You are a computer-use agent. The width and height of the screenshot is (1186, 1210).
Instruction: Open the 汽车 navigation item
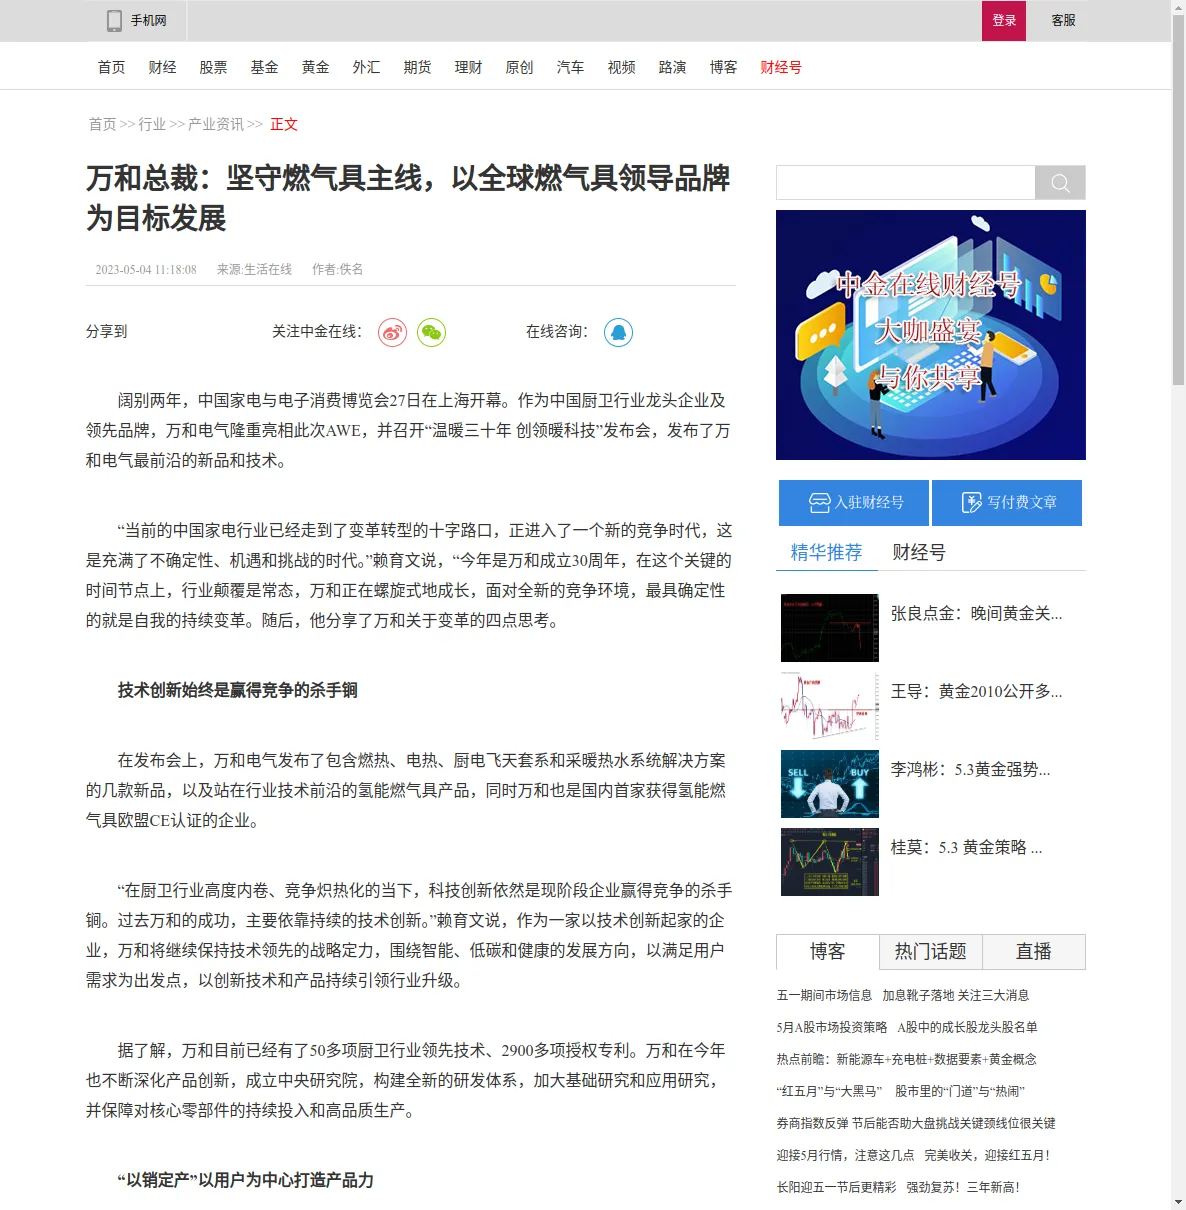tap(571, 67)
